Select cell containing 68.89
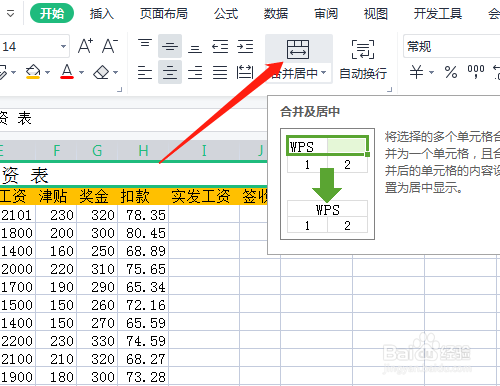Image resolution: width=500 pixels, height=386 pixels. pos(143,251)
